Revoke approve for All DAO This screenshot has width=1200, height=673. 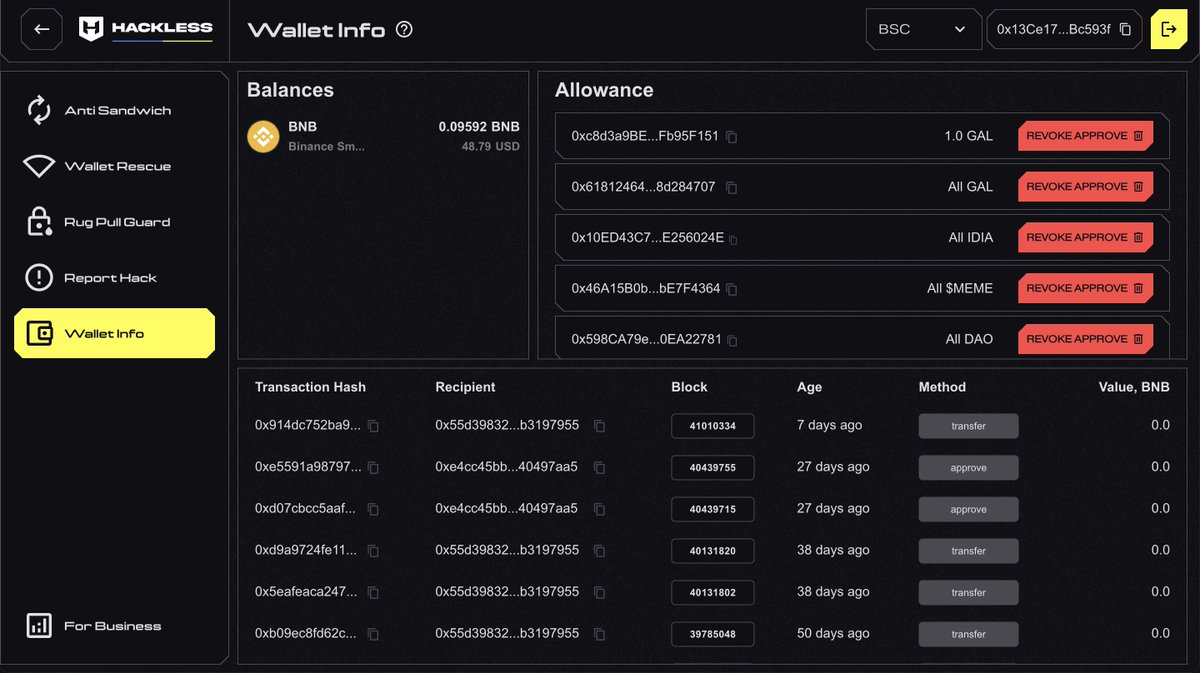[x=1085, y=339]
